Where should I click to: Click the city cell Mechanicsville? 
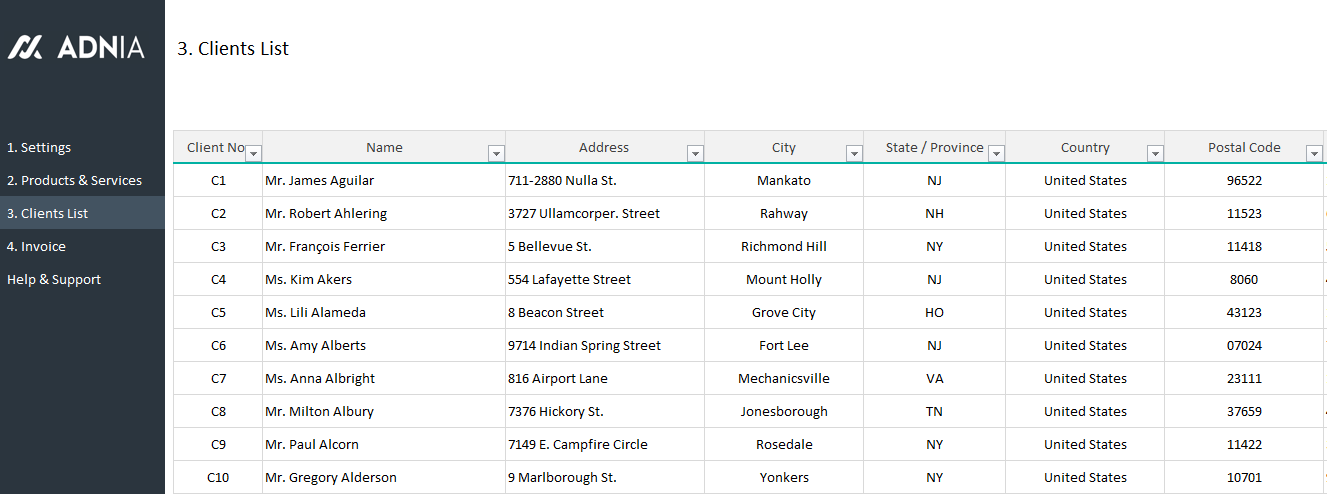pos(783,378)
